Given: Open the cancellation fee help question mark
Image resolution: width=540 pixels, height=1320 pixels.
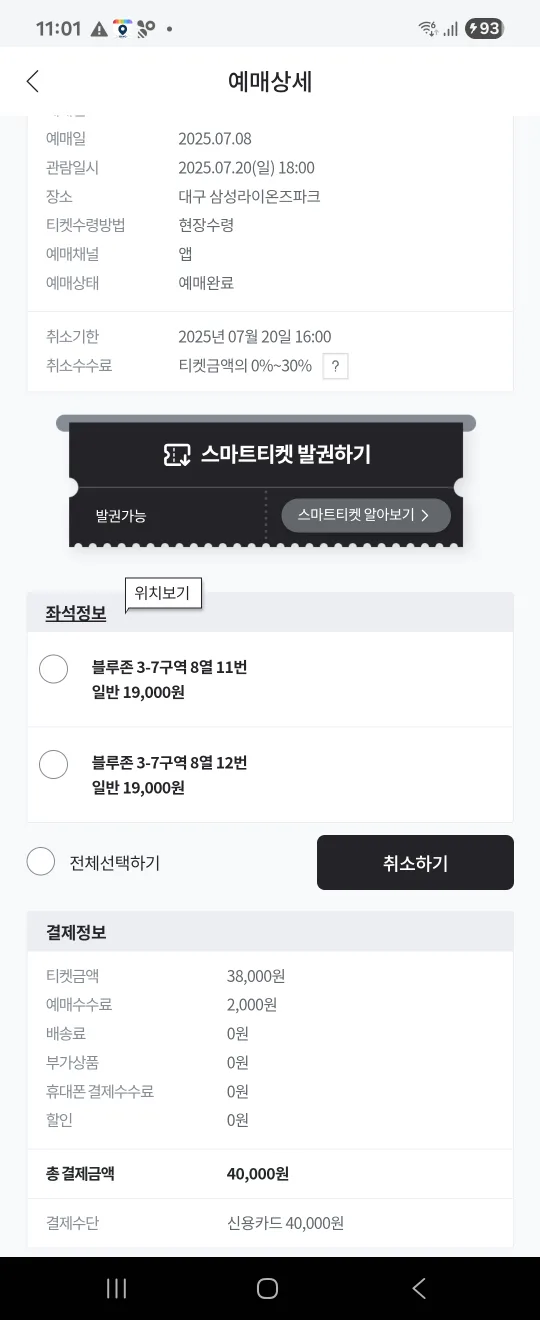Looking at the screenshot, I should (x=336, y=366).
